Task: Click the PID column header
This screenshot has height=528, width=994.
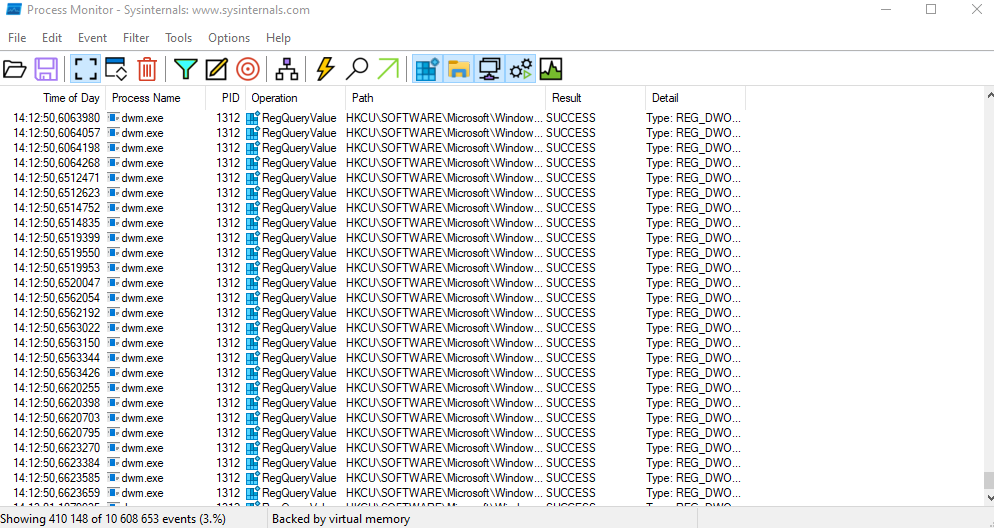Action: point(226,98)
